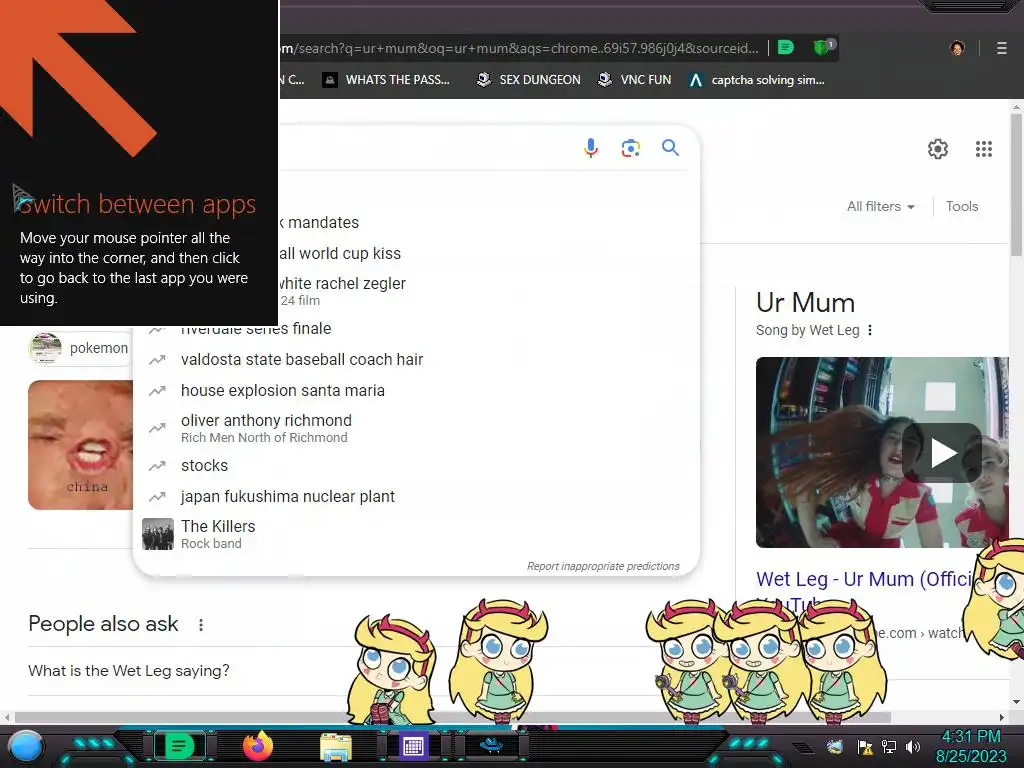The image size is (1024, 768).
Task: Open the captcha solving sim... bookmark
Action: (757, 80)
